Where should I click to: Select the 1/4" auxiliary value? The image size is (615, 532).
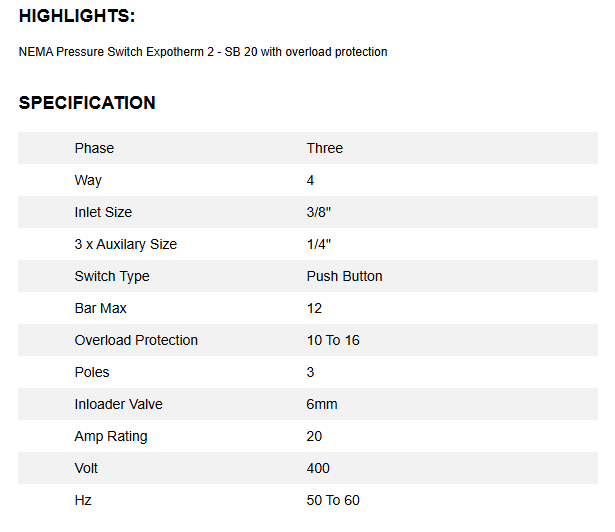318,244
